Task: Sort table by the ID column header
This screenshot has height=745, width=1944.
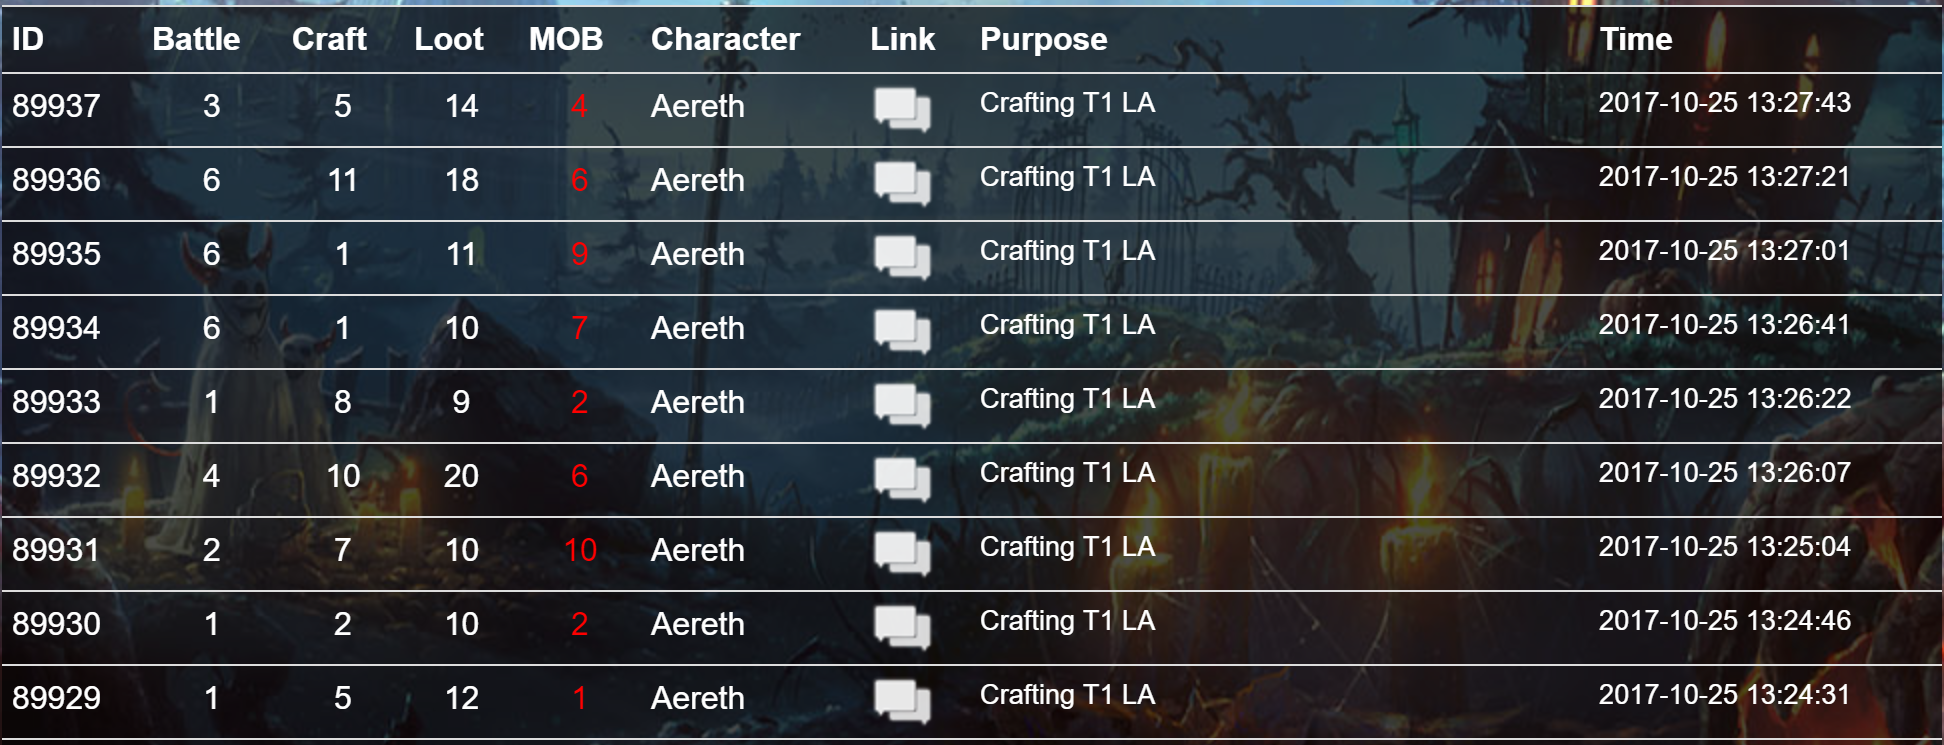Action: 28,39
